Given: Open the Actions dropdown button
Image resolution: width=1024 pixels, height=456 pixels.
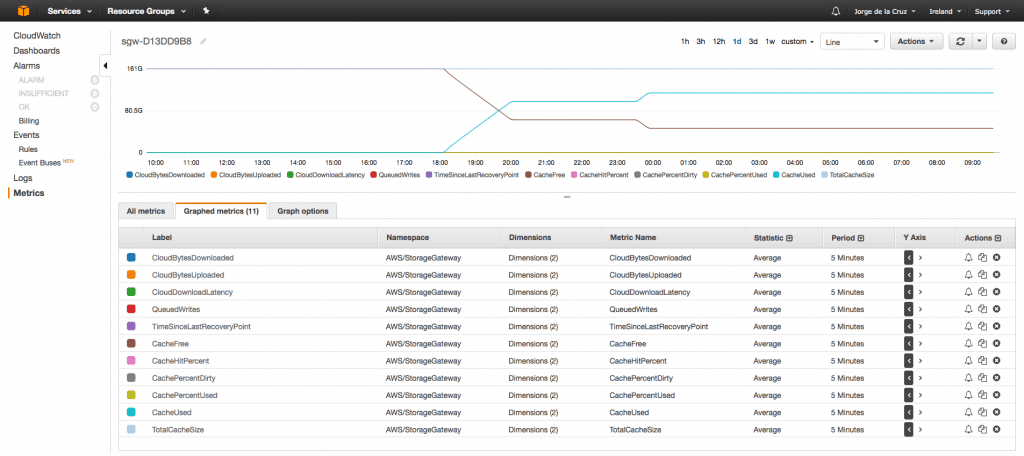Looking at the screenshot, I should coord(916,41).
